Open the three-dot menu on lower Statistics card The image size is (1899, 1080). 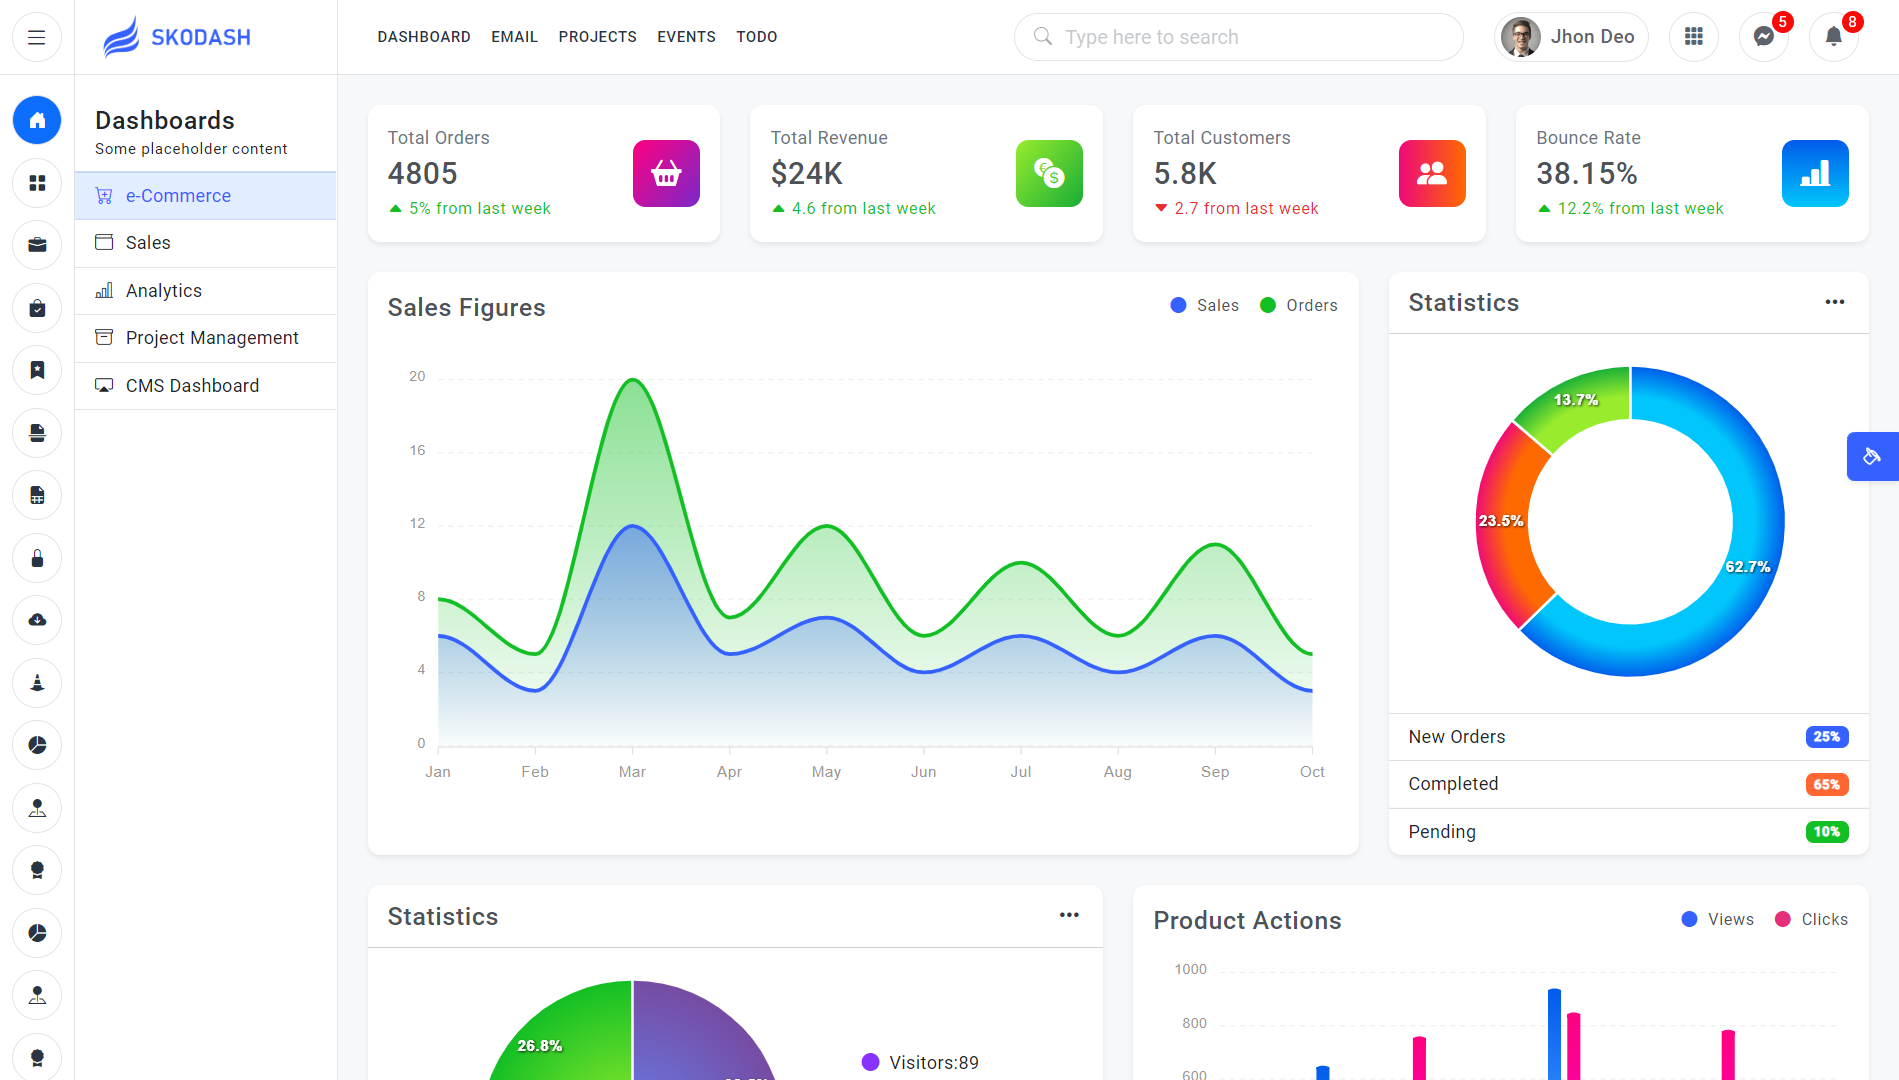coord(1069,915)
